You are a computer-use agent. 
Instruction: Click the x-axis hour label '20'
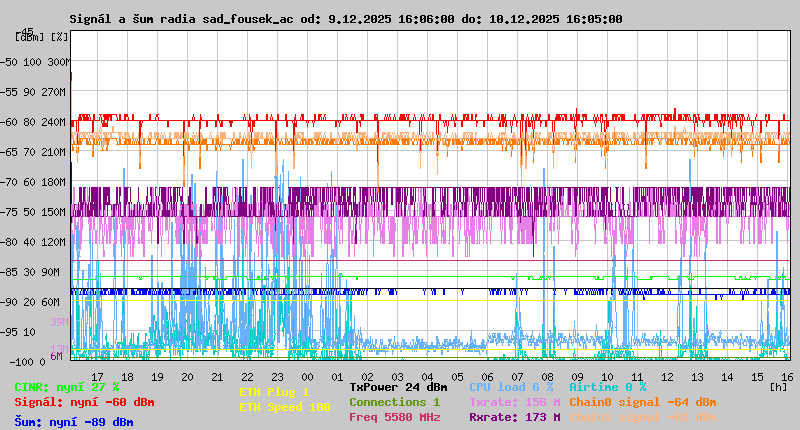coord(187,377)
